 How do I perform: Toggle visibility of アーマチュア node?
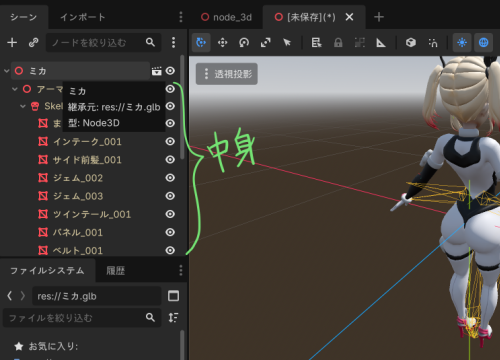click(x=170, y=89)
